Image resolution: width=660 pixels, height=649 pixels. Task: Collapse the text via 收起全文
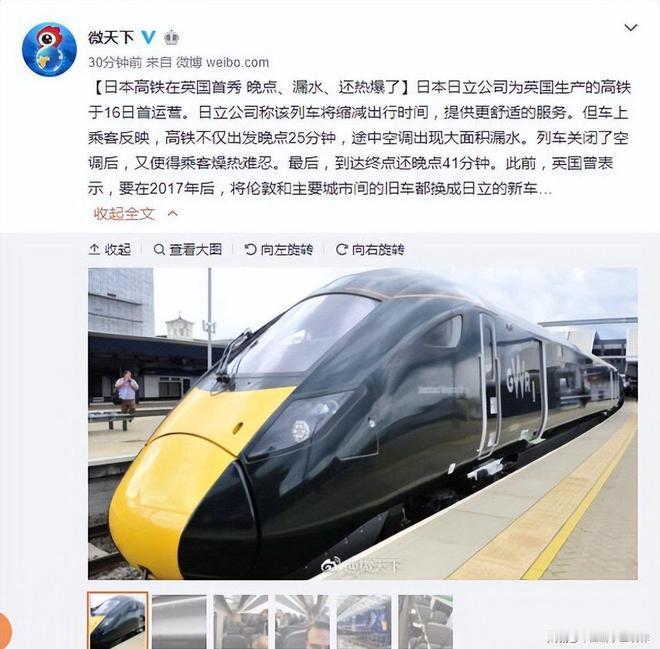click(124, 214)
